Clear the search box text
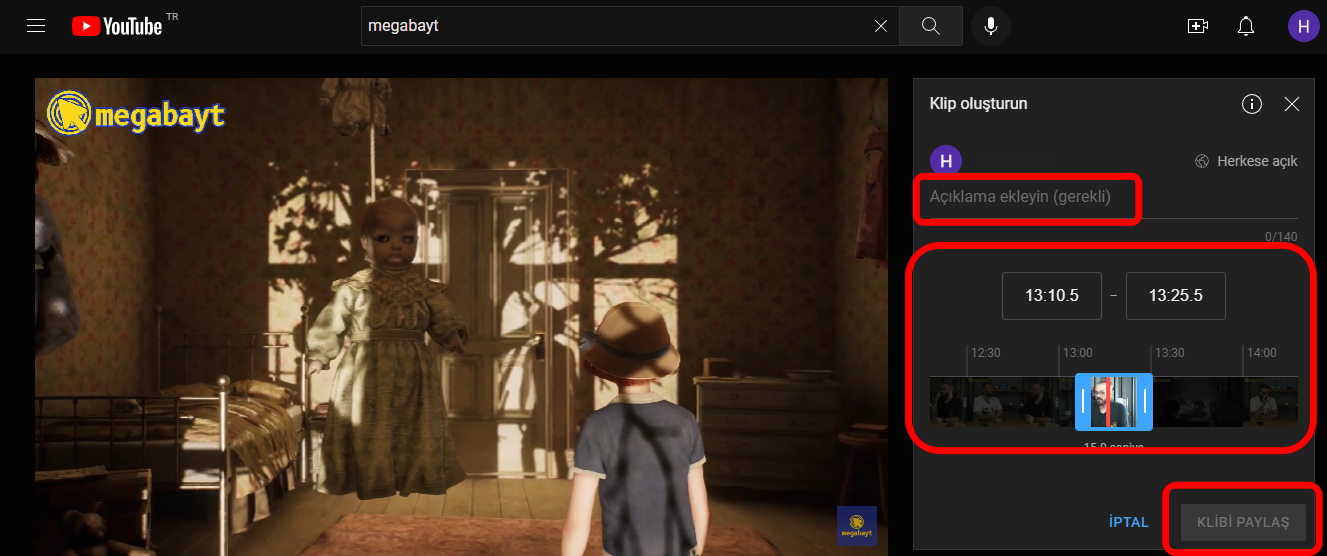Viewport: 1327px width, 556px height. (880, 26)
